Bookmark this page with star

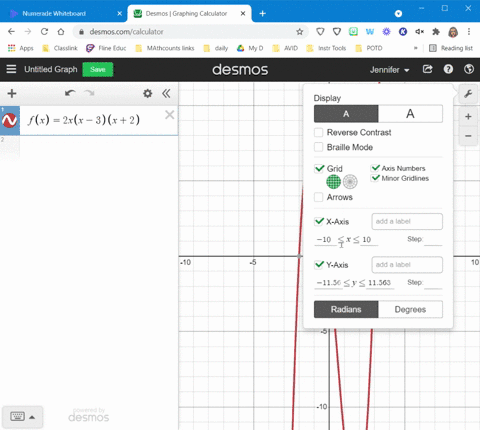coord(300,32)
